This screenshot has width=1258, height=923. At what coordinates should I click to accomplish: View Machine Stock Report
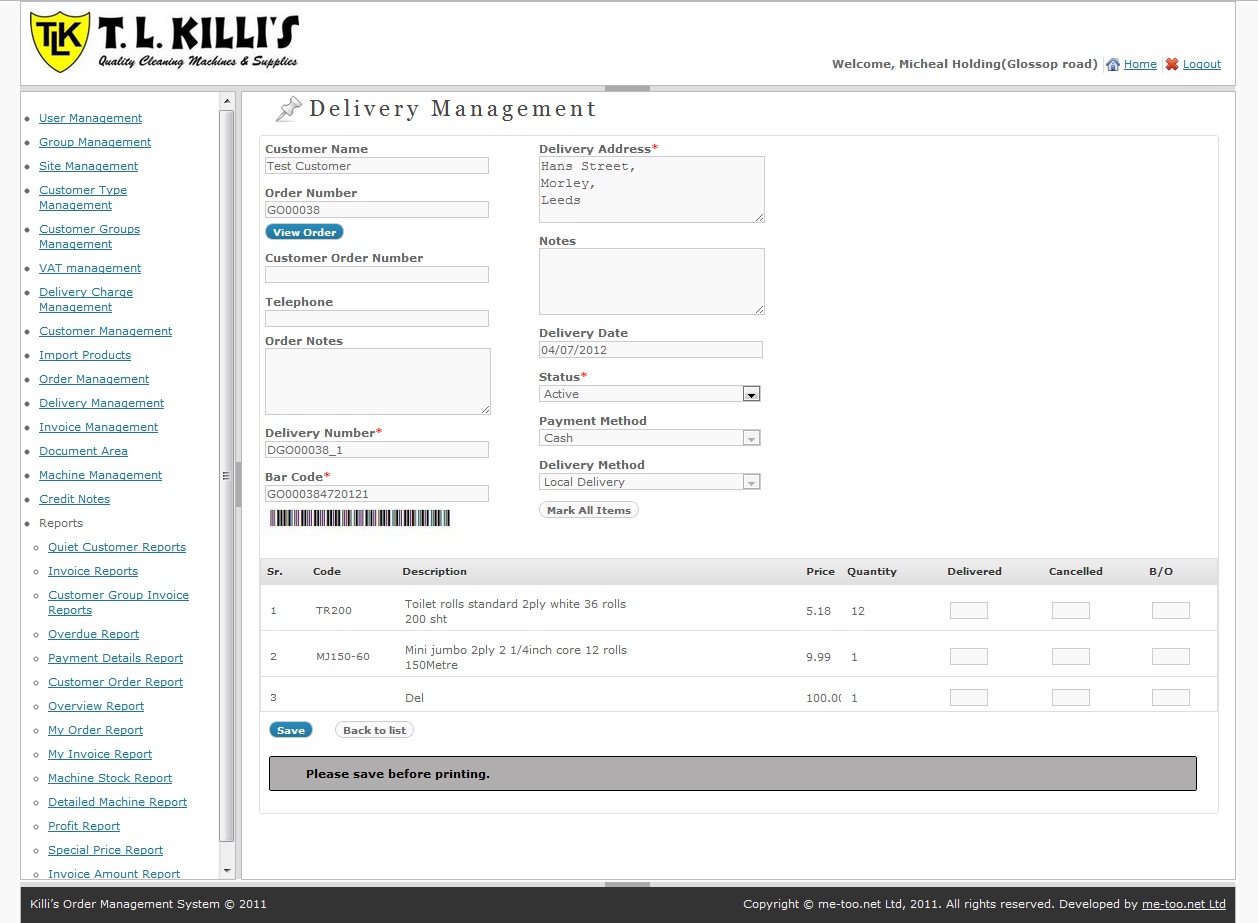(110, 778)
